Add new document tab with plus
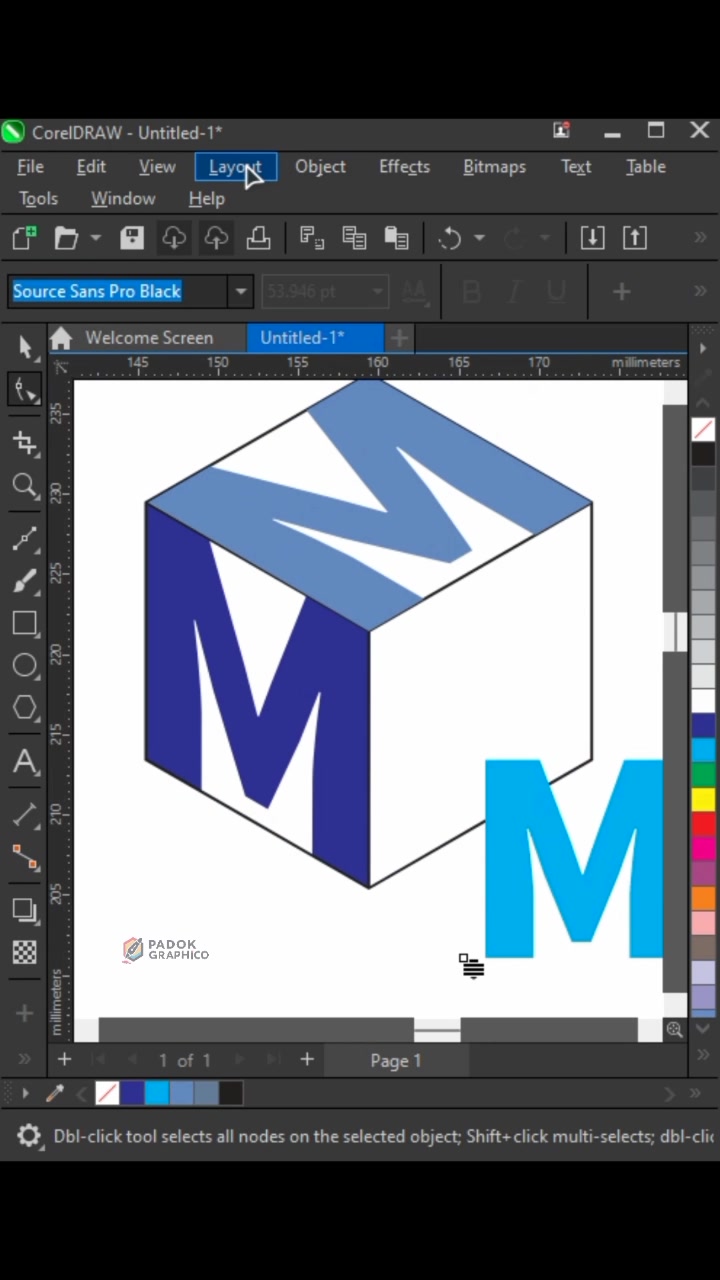720x1280 pixels. pyautogui.click(x=399, y=338)
